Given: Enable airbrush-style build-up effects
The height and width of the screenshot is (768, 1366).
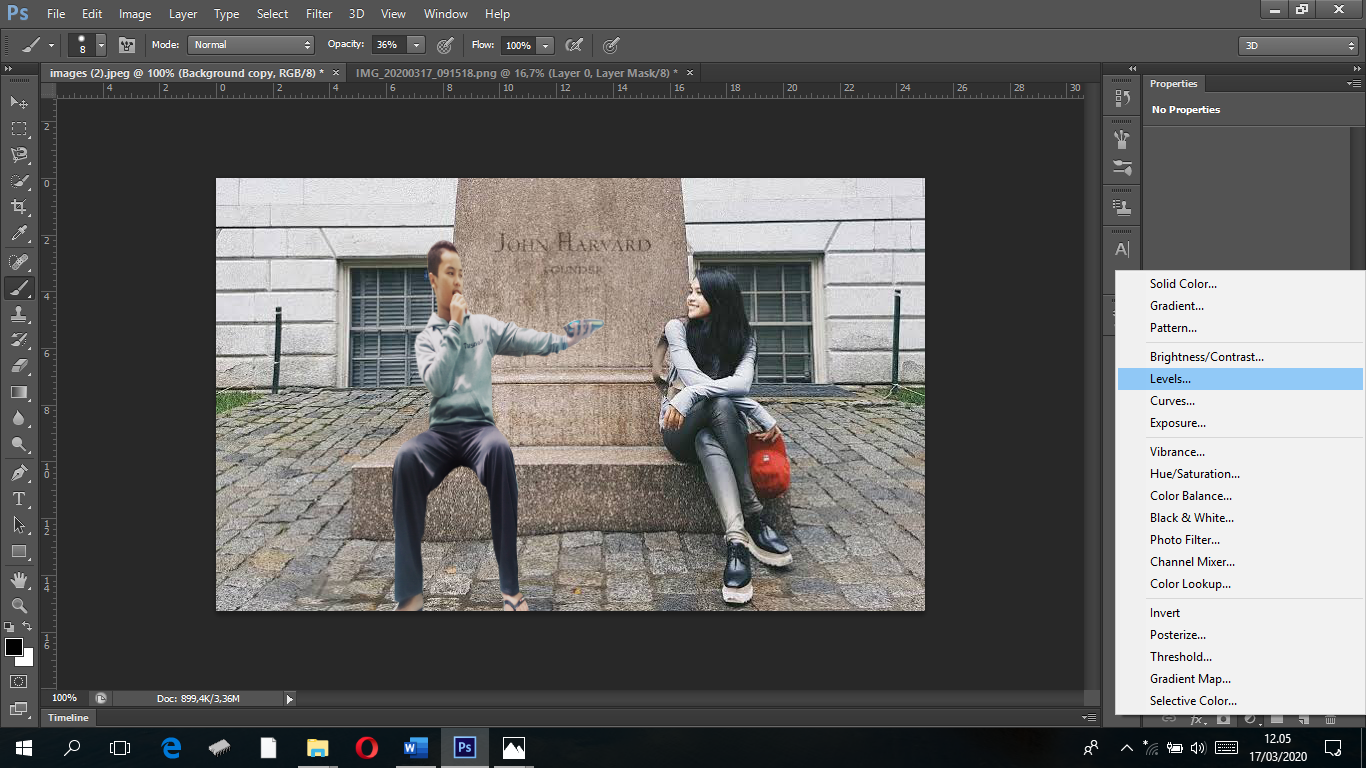Looking at the screenshot, I should [574, 45].
